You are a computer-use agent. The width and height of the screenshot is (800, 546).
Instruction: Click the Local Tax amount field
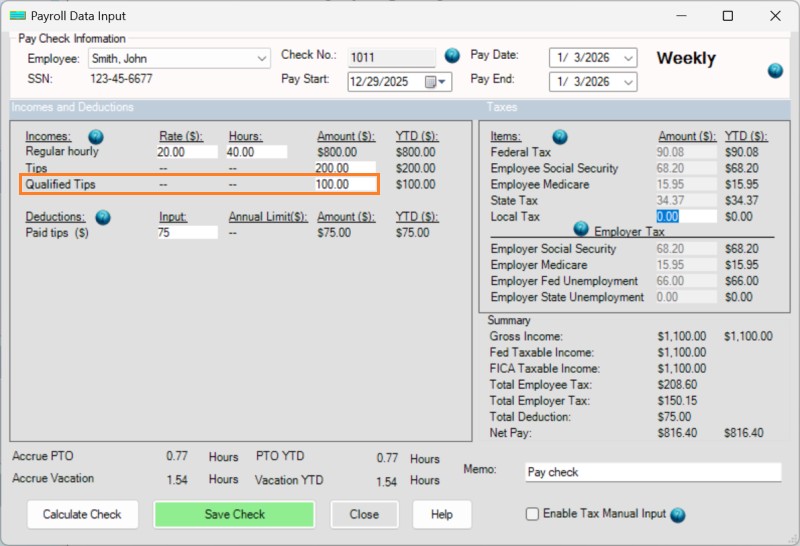[x=686, y=216]
